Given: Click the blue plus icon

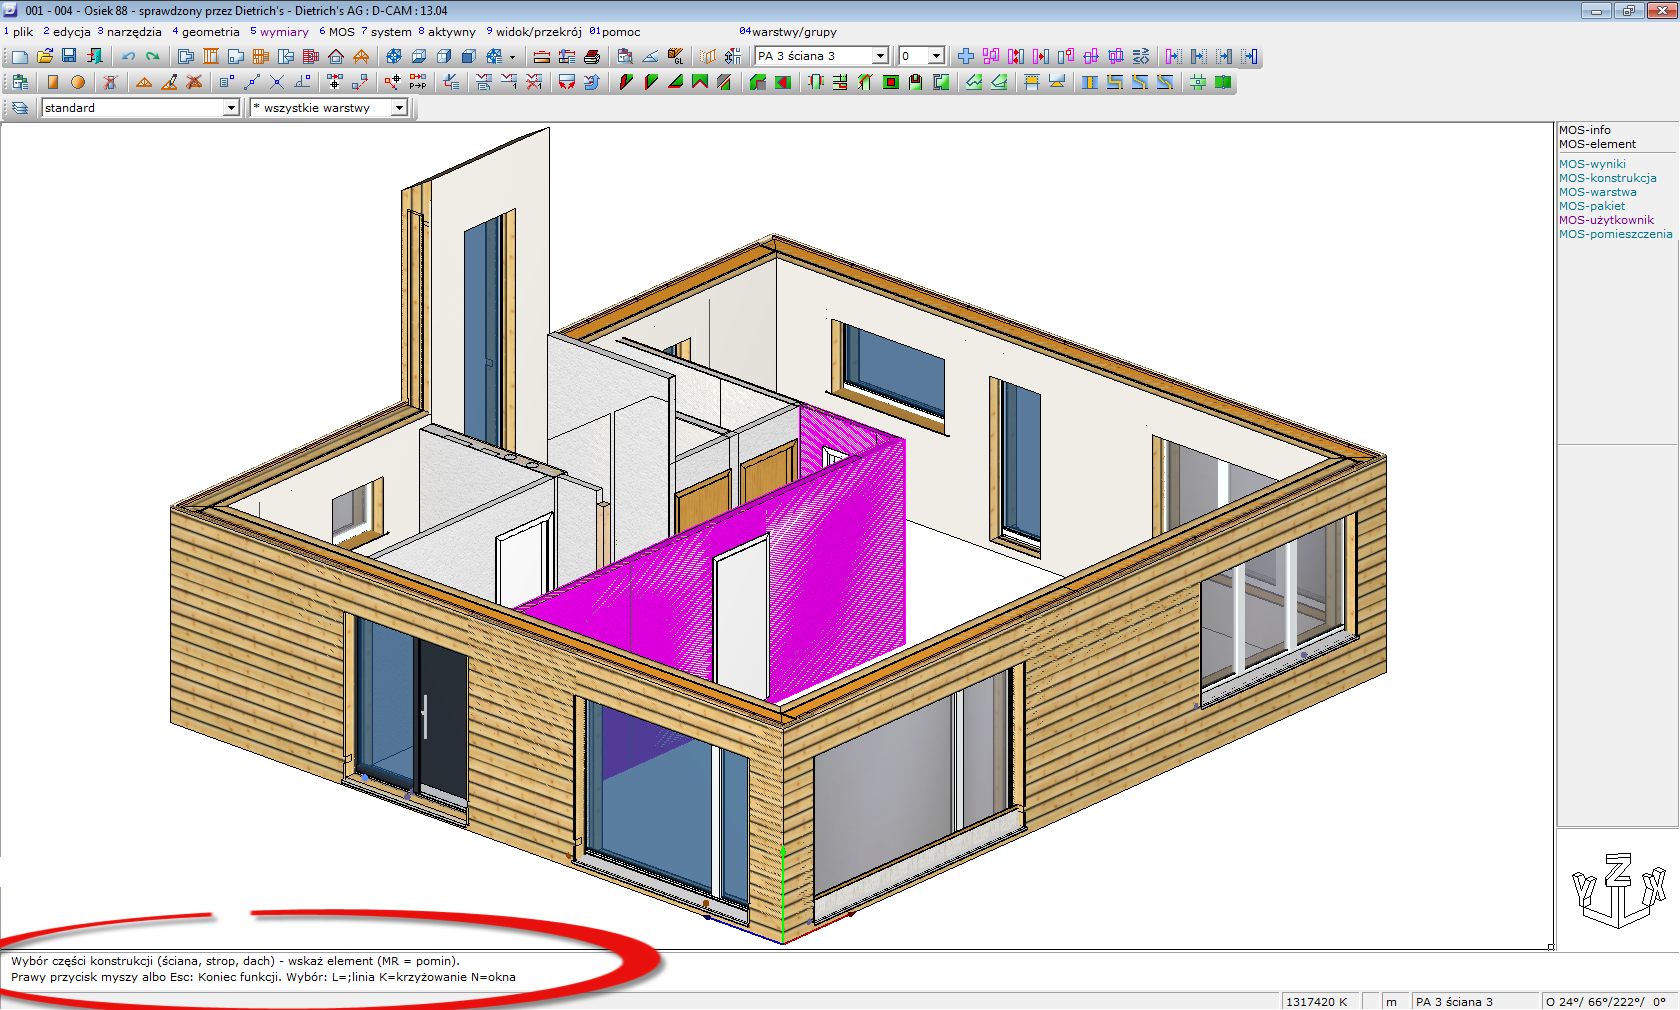Looking at the screenshot, I should click(x=966, y=57).
